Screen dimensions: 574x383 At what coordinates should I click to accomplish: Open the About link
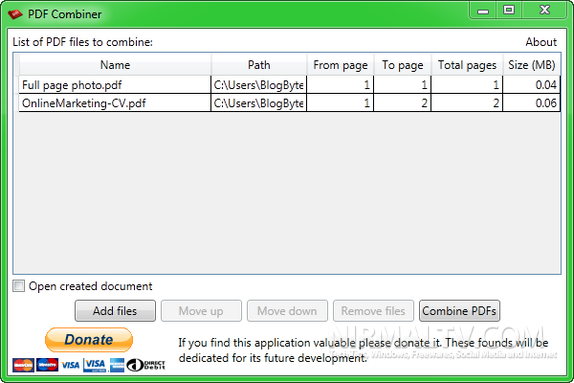click(541, 42)
